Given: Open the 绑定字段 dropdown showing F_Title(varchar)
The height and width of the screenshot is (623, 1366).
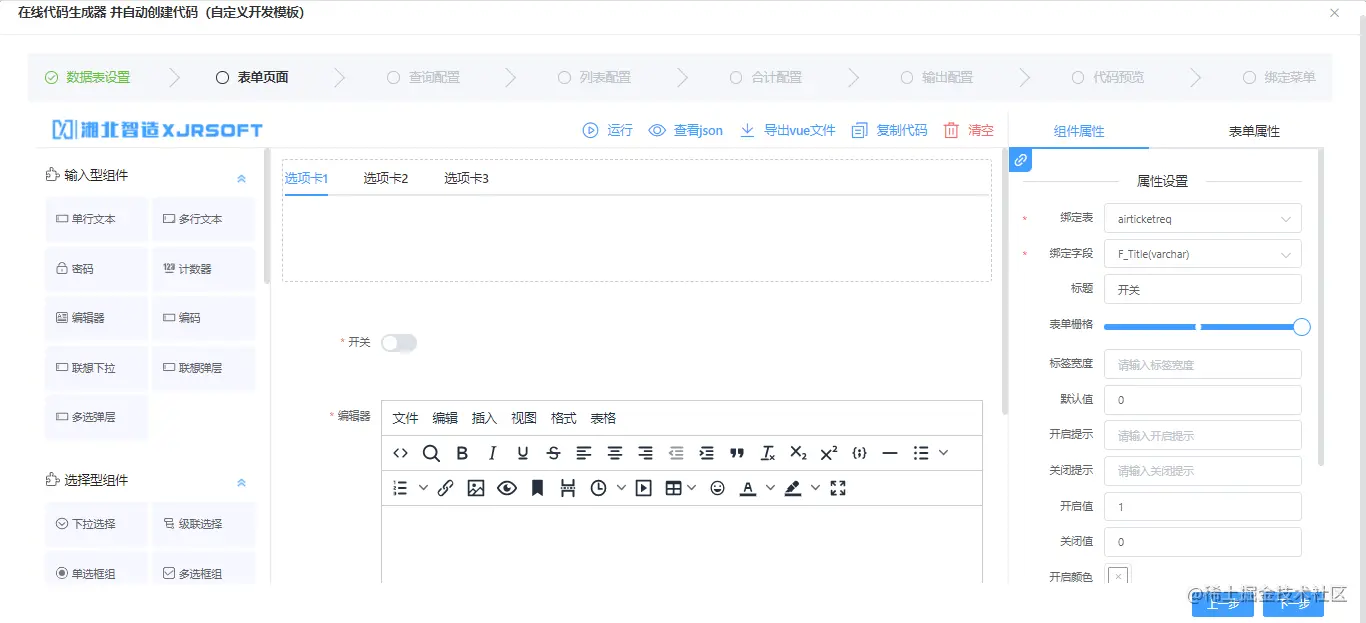Looking at the screenshot, I should 1202,253.
